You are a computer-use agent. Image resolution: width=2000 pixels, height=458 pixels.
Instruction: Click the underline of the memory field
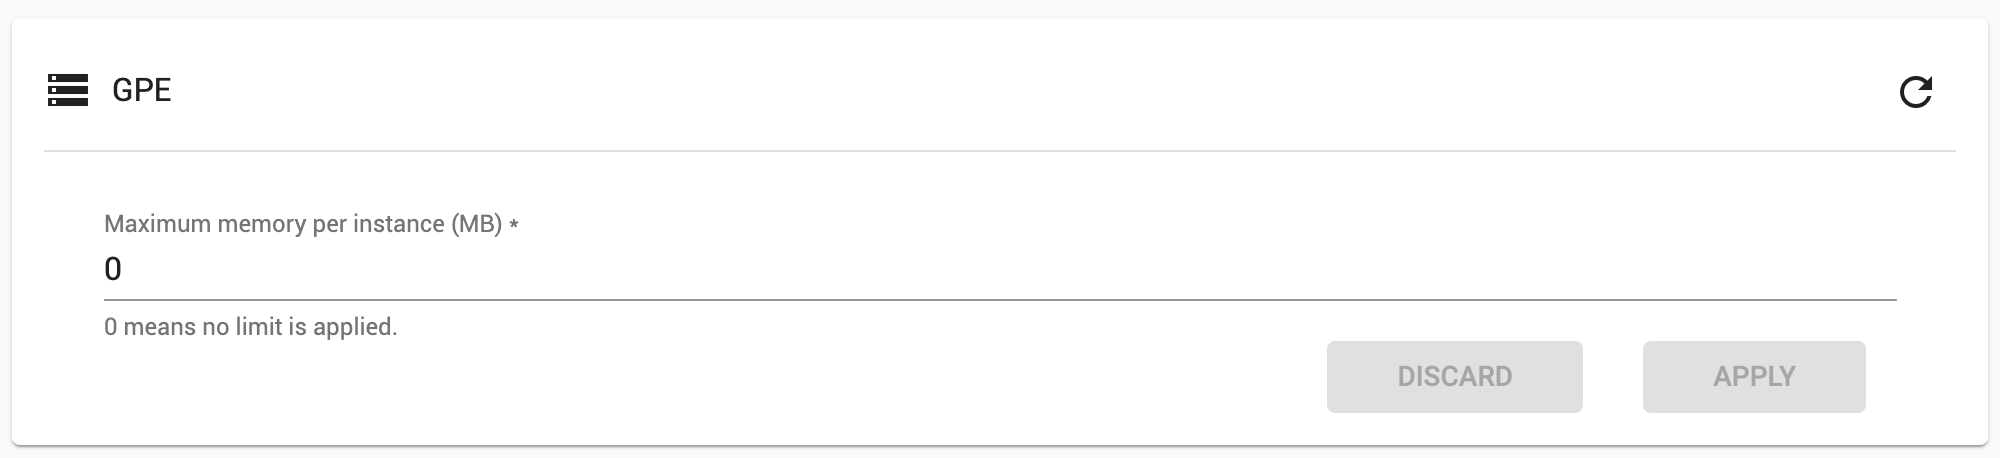[x=1000, y=299]
